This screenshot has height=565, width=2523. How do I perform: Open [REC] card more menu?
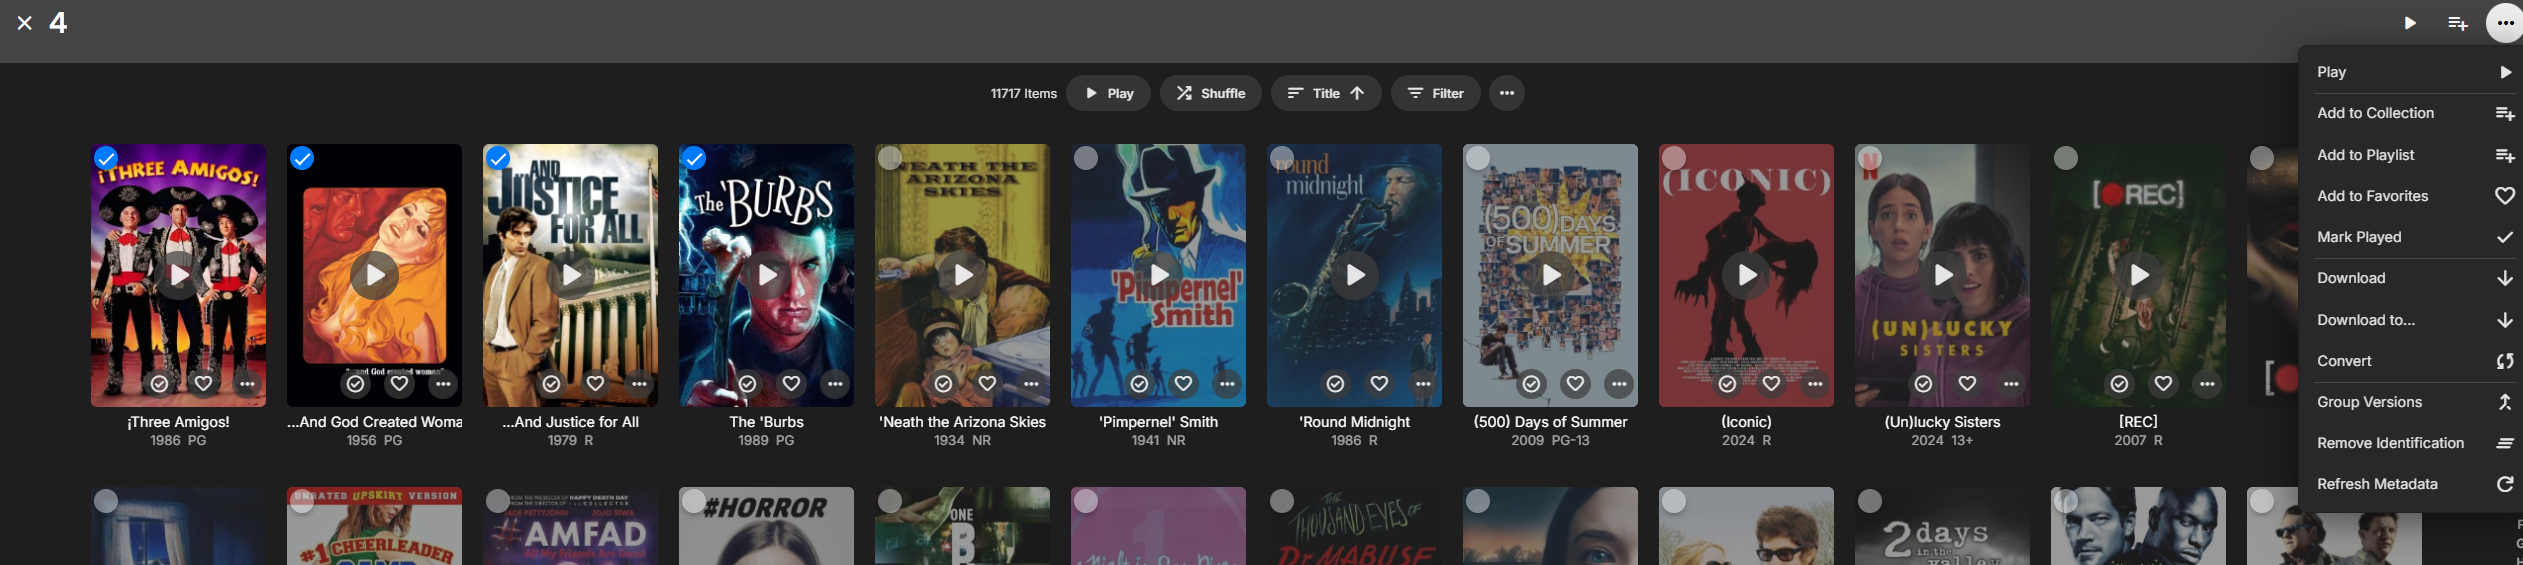(2207, 384)
